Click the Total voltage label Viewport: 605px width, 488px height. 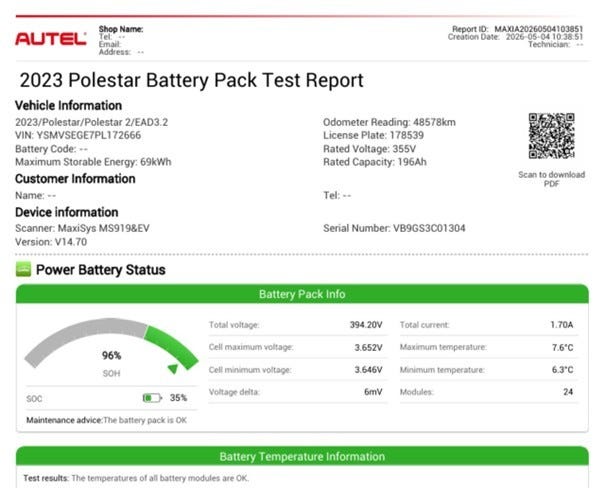tap(234, 325)
